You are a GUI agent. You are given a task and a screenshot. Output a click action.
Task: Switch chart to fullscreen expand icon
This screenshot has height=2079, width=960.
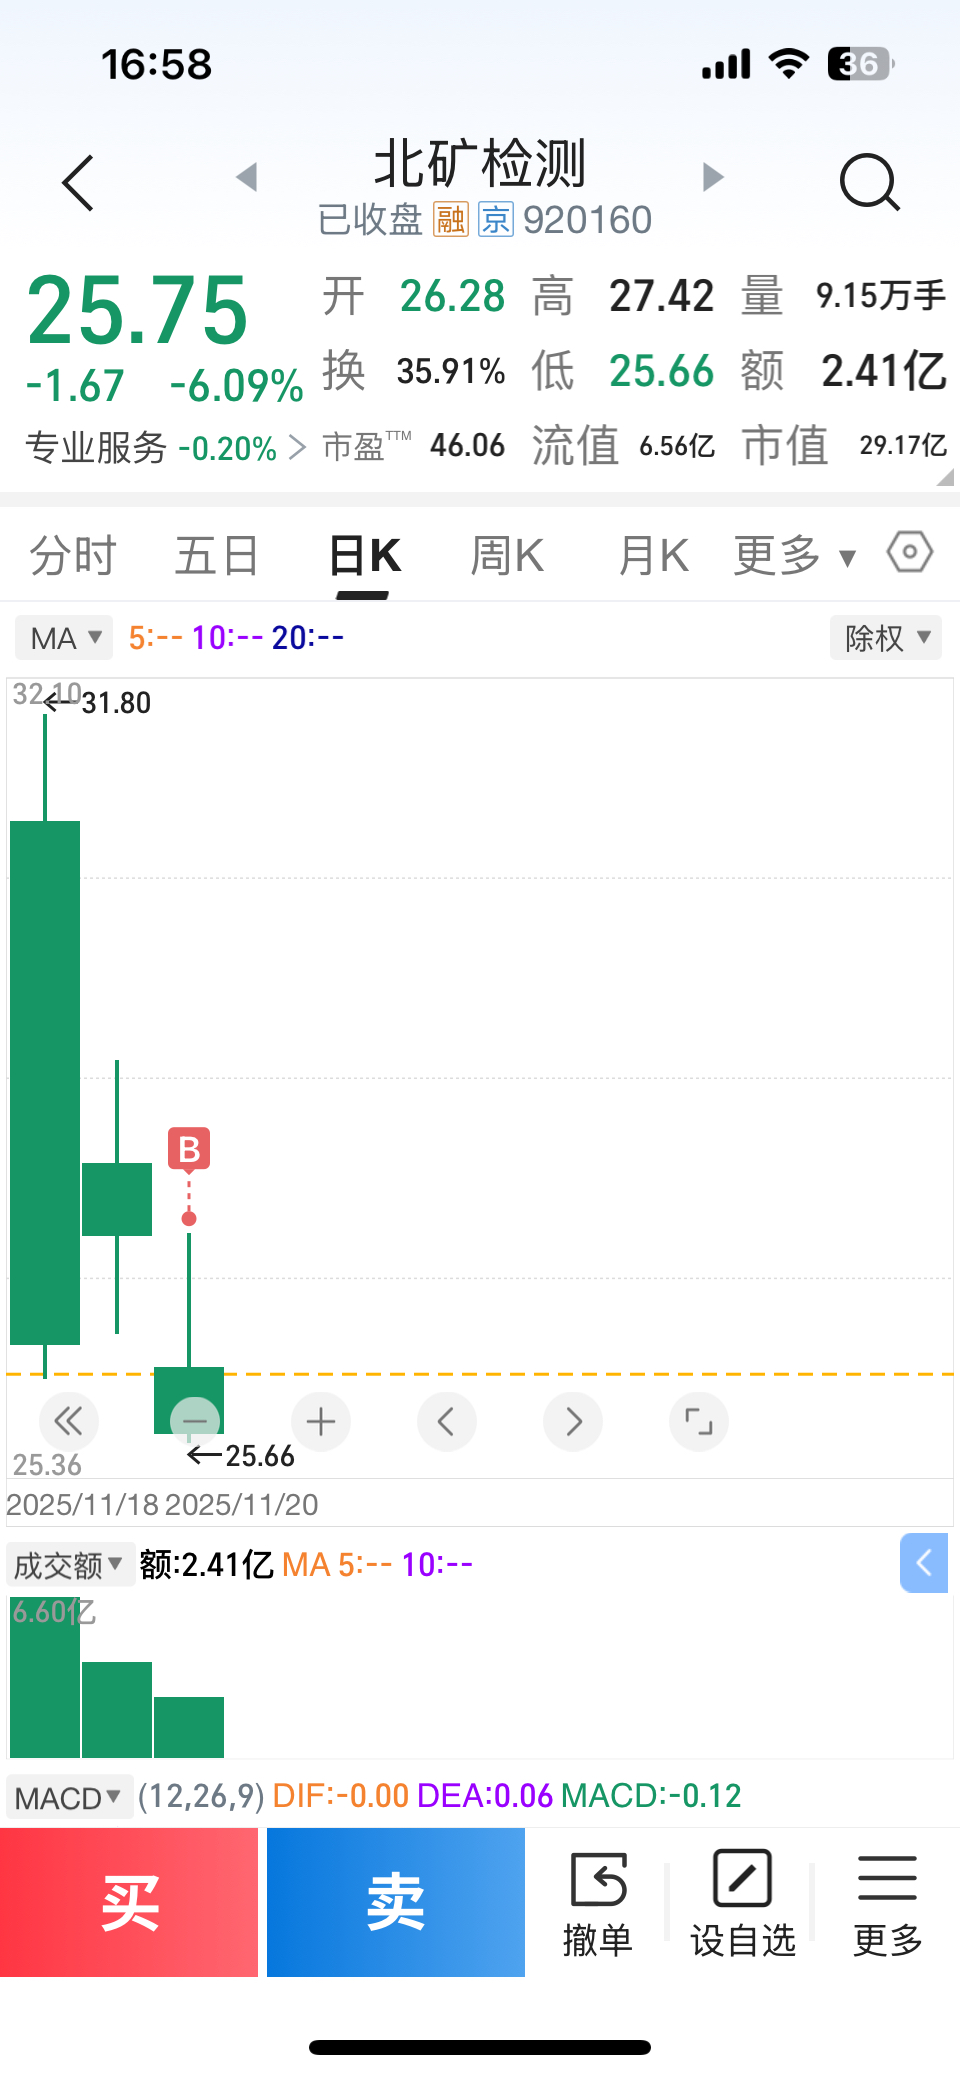699,1421
